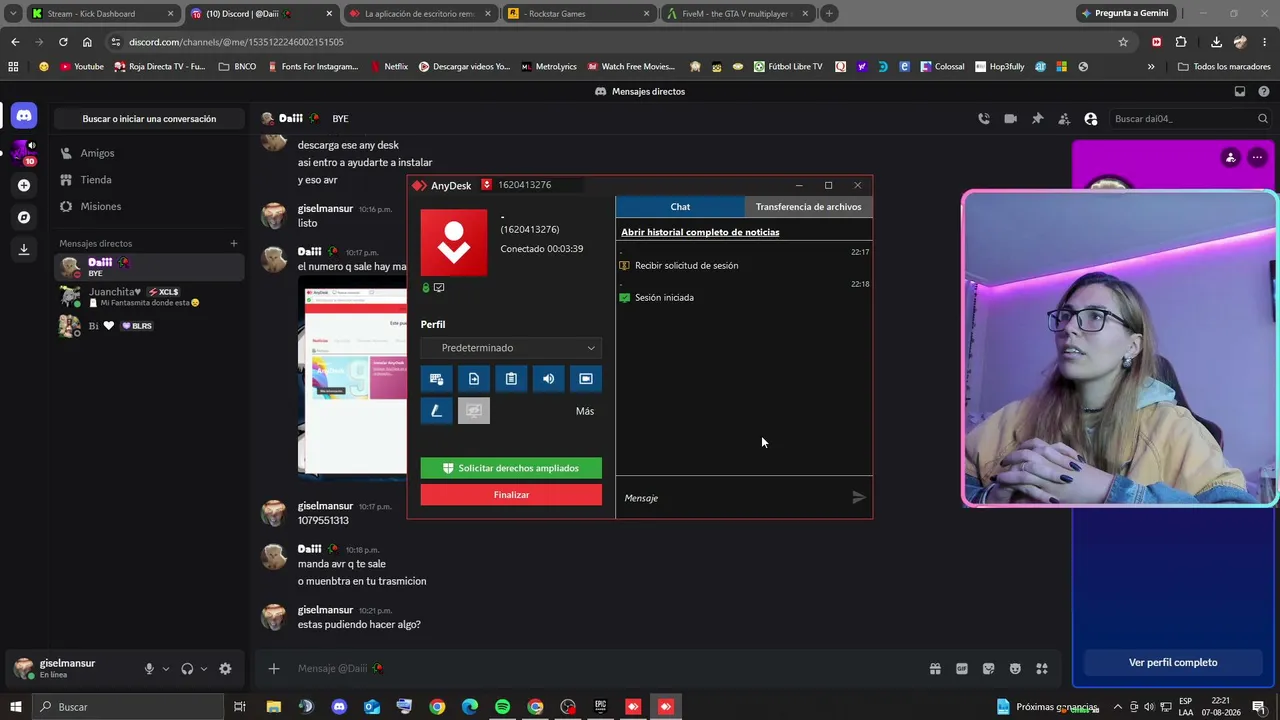Open Discord server discovery compass icon
The width and height of the screenshot is (1280, 720).
pos(24,217)
